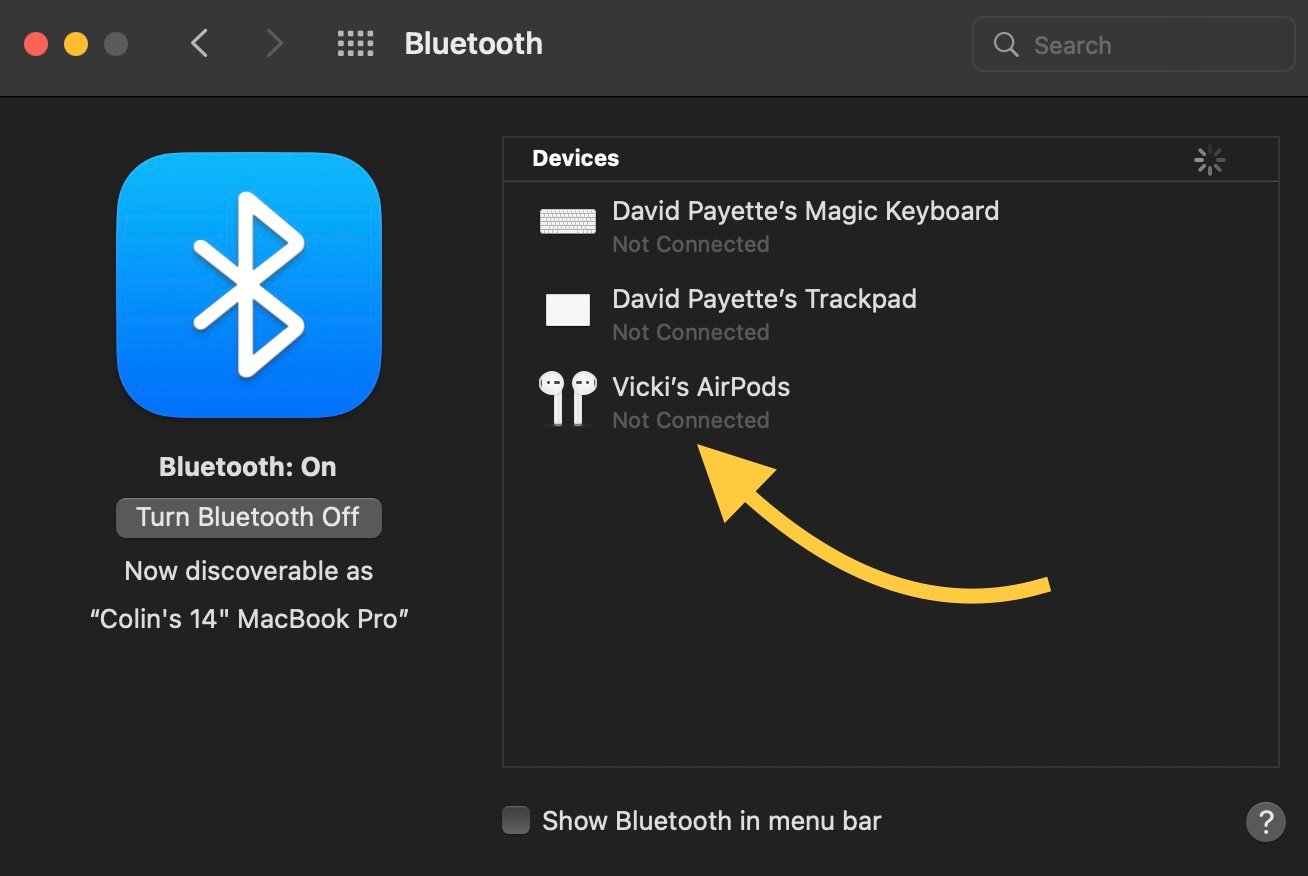The width and height of the screenshot is (1308, 876).
Task: Enable Show Bluetooth in menu bar checkbox
Action: (516, 821)
